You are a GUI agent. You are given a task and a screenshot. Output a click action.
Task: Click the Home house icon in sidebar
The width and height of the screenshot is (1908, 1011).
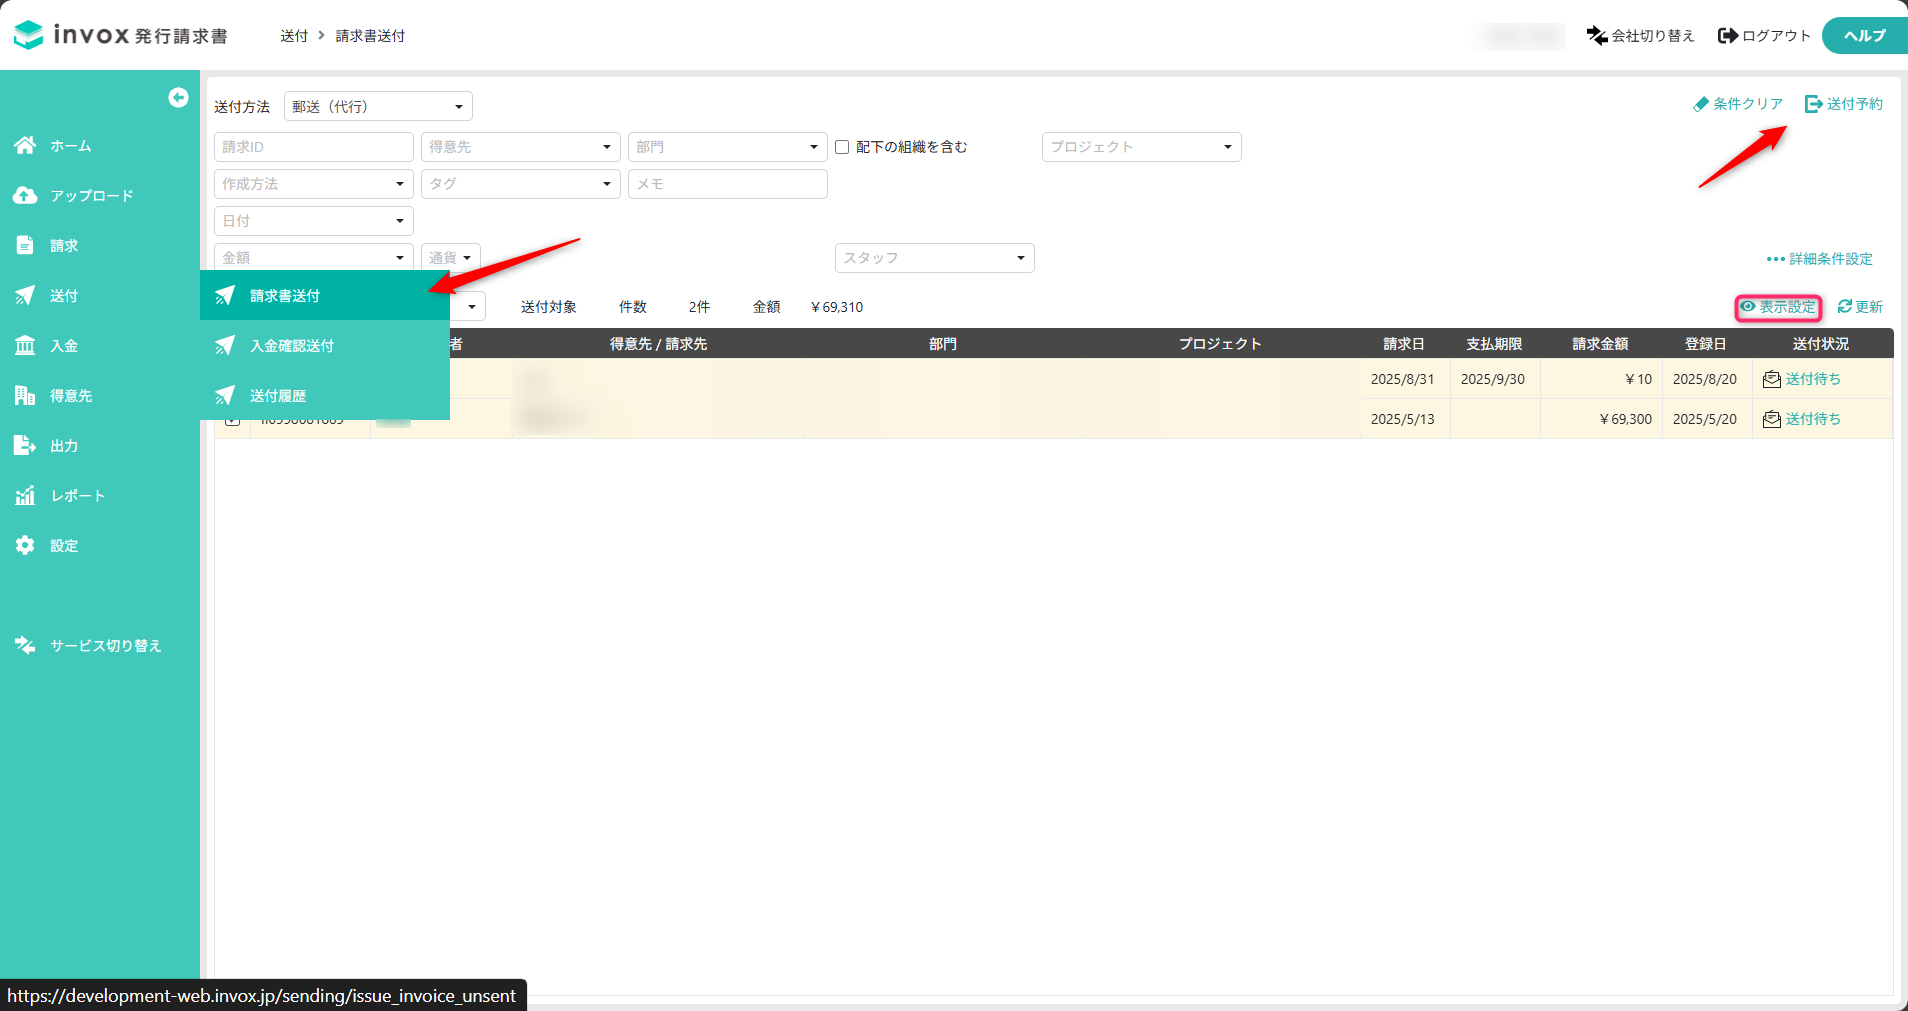[x=25, y=146]
